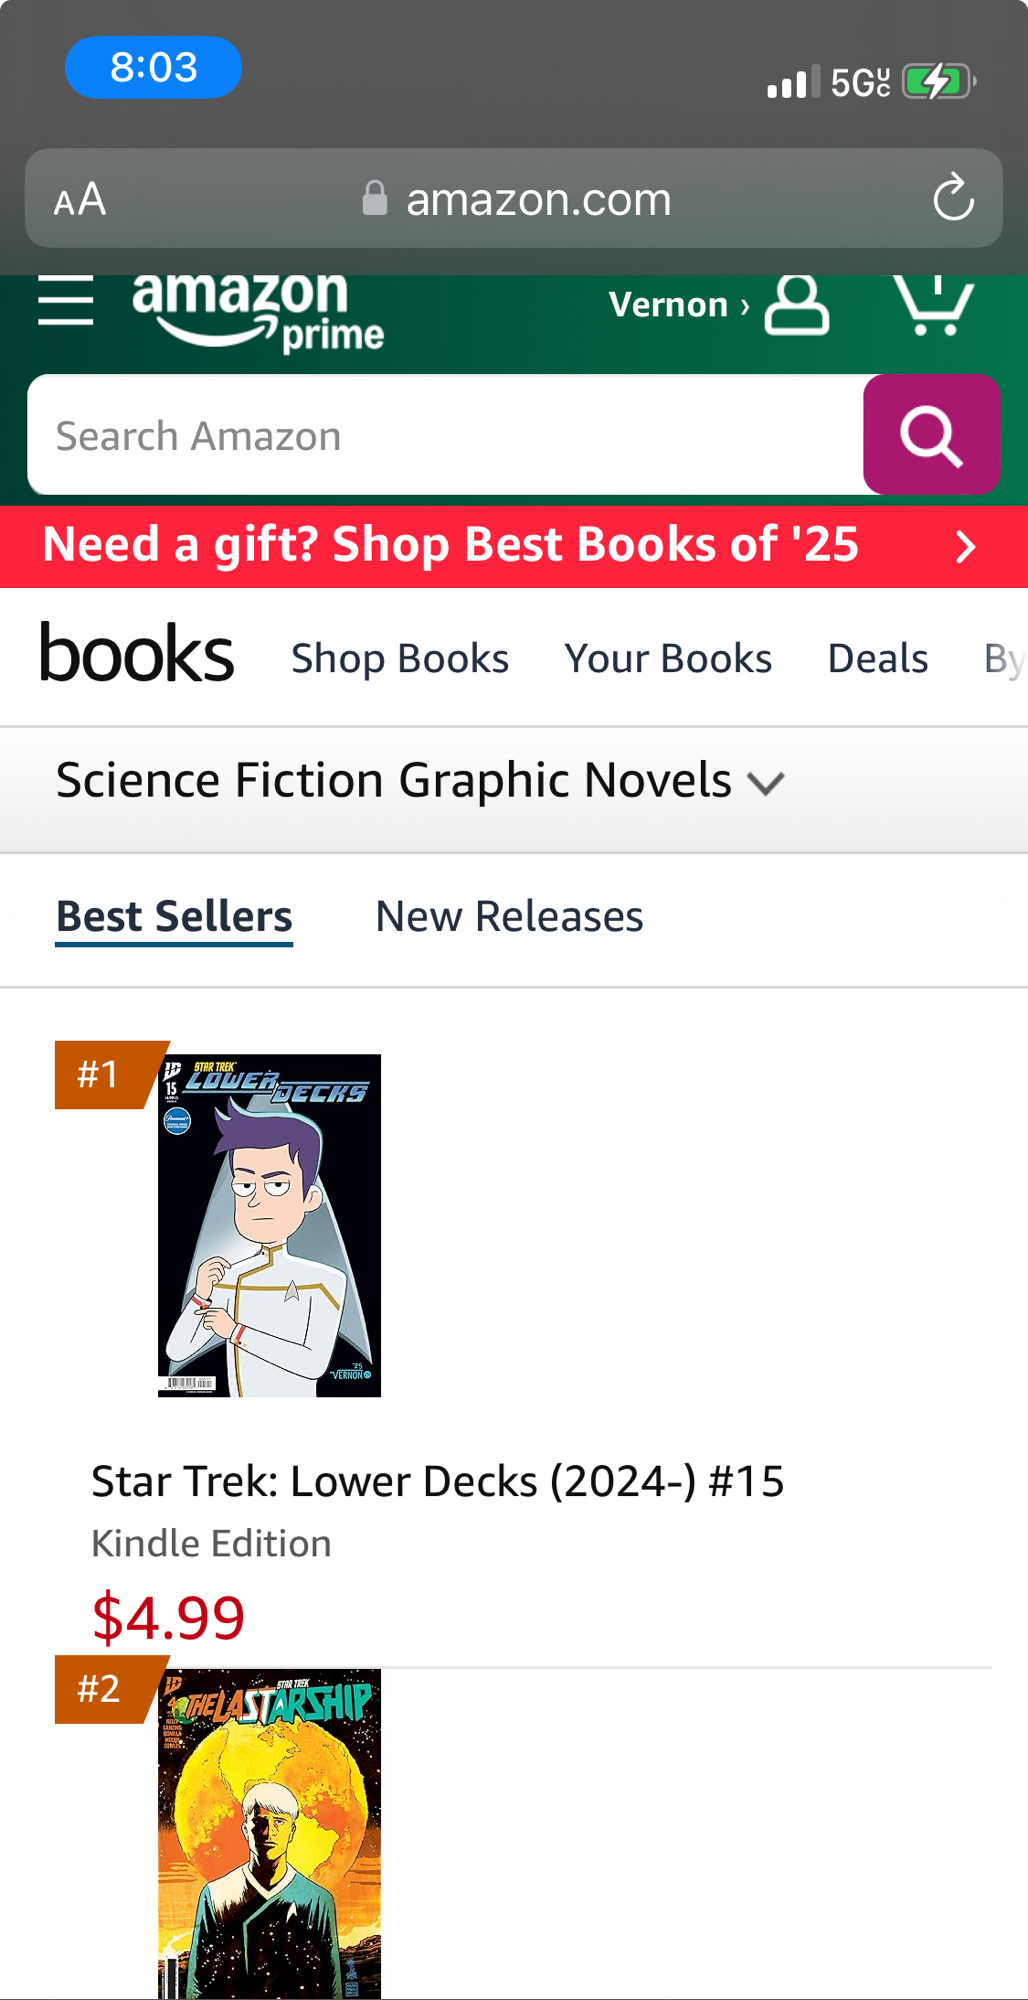Open the AA reader text options

pyautogui.click(x=80, y=199)
